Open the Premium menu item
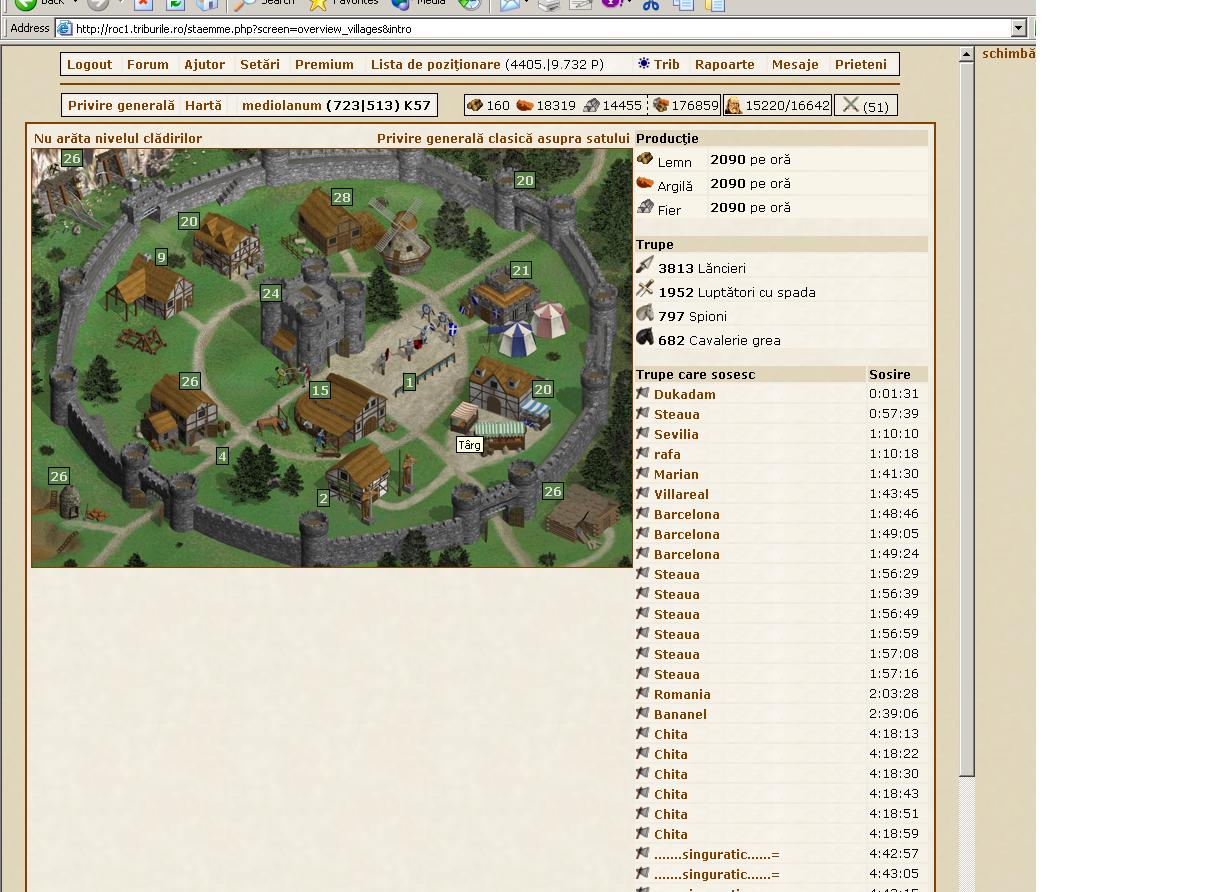 click(324, 64)
